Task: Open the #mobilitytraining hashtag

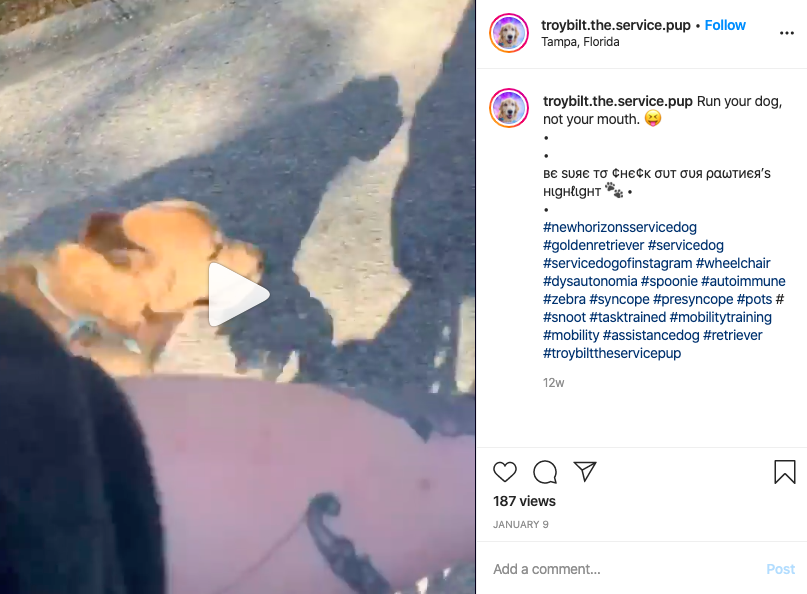Action: (721, 318)
